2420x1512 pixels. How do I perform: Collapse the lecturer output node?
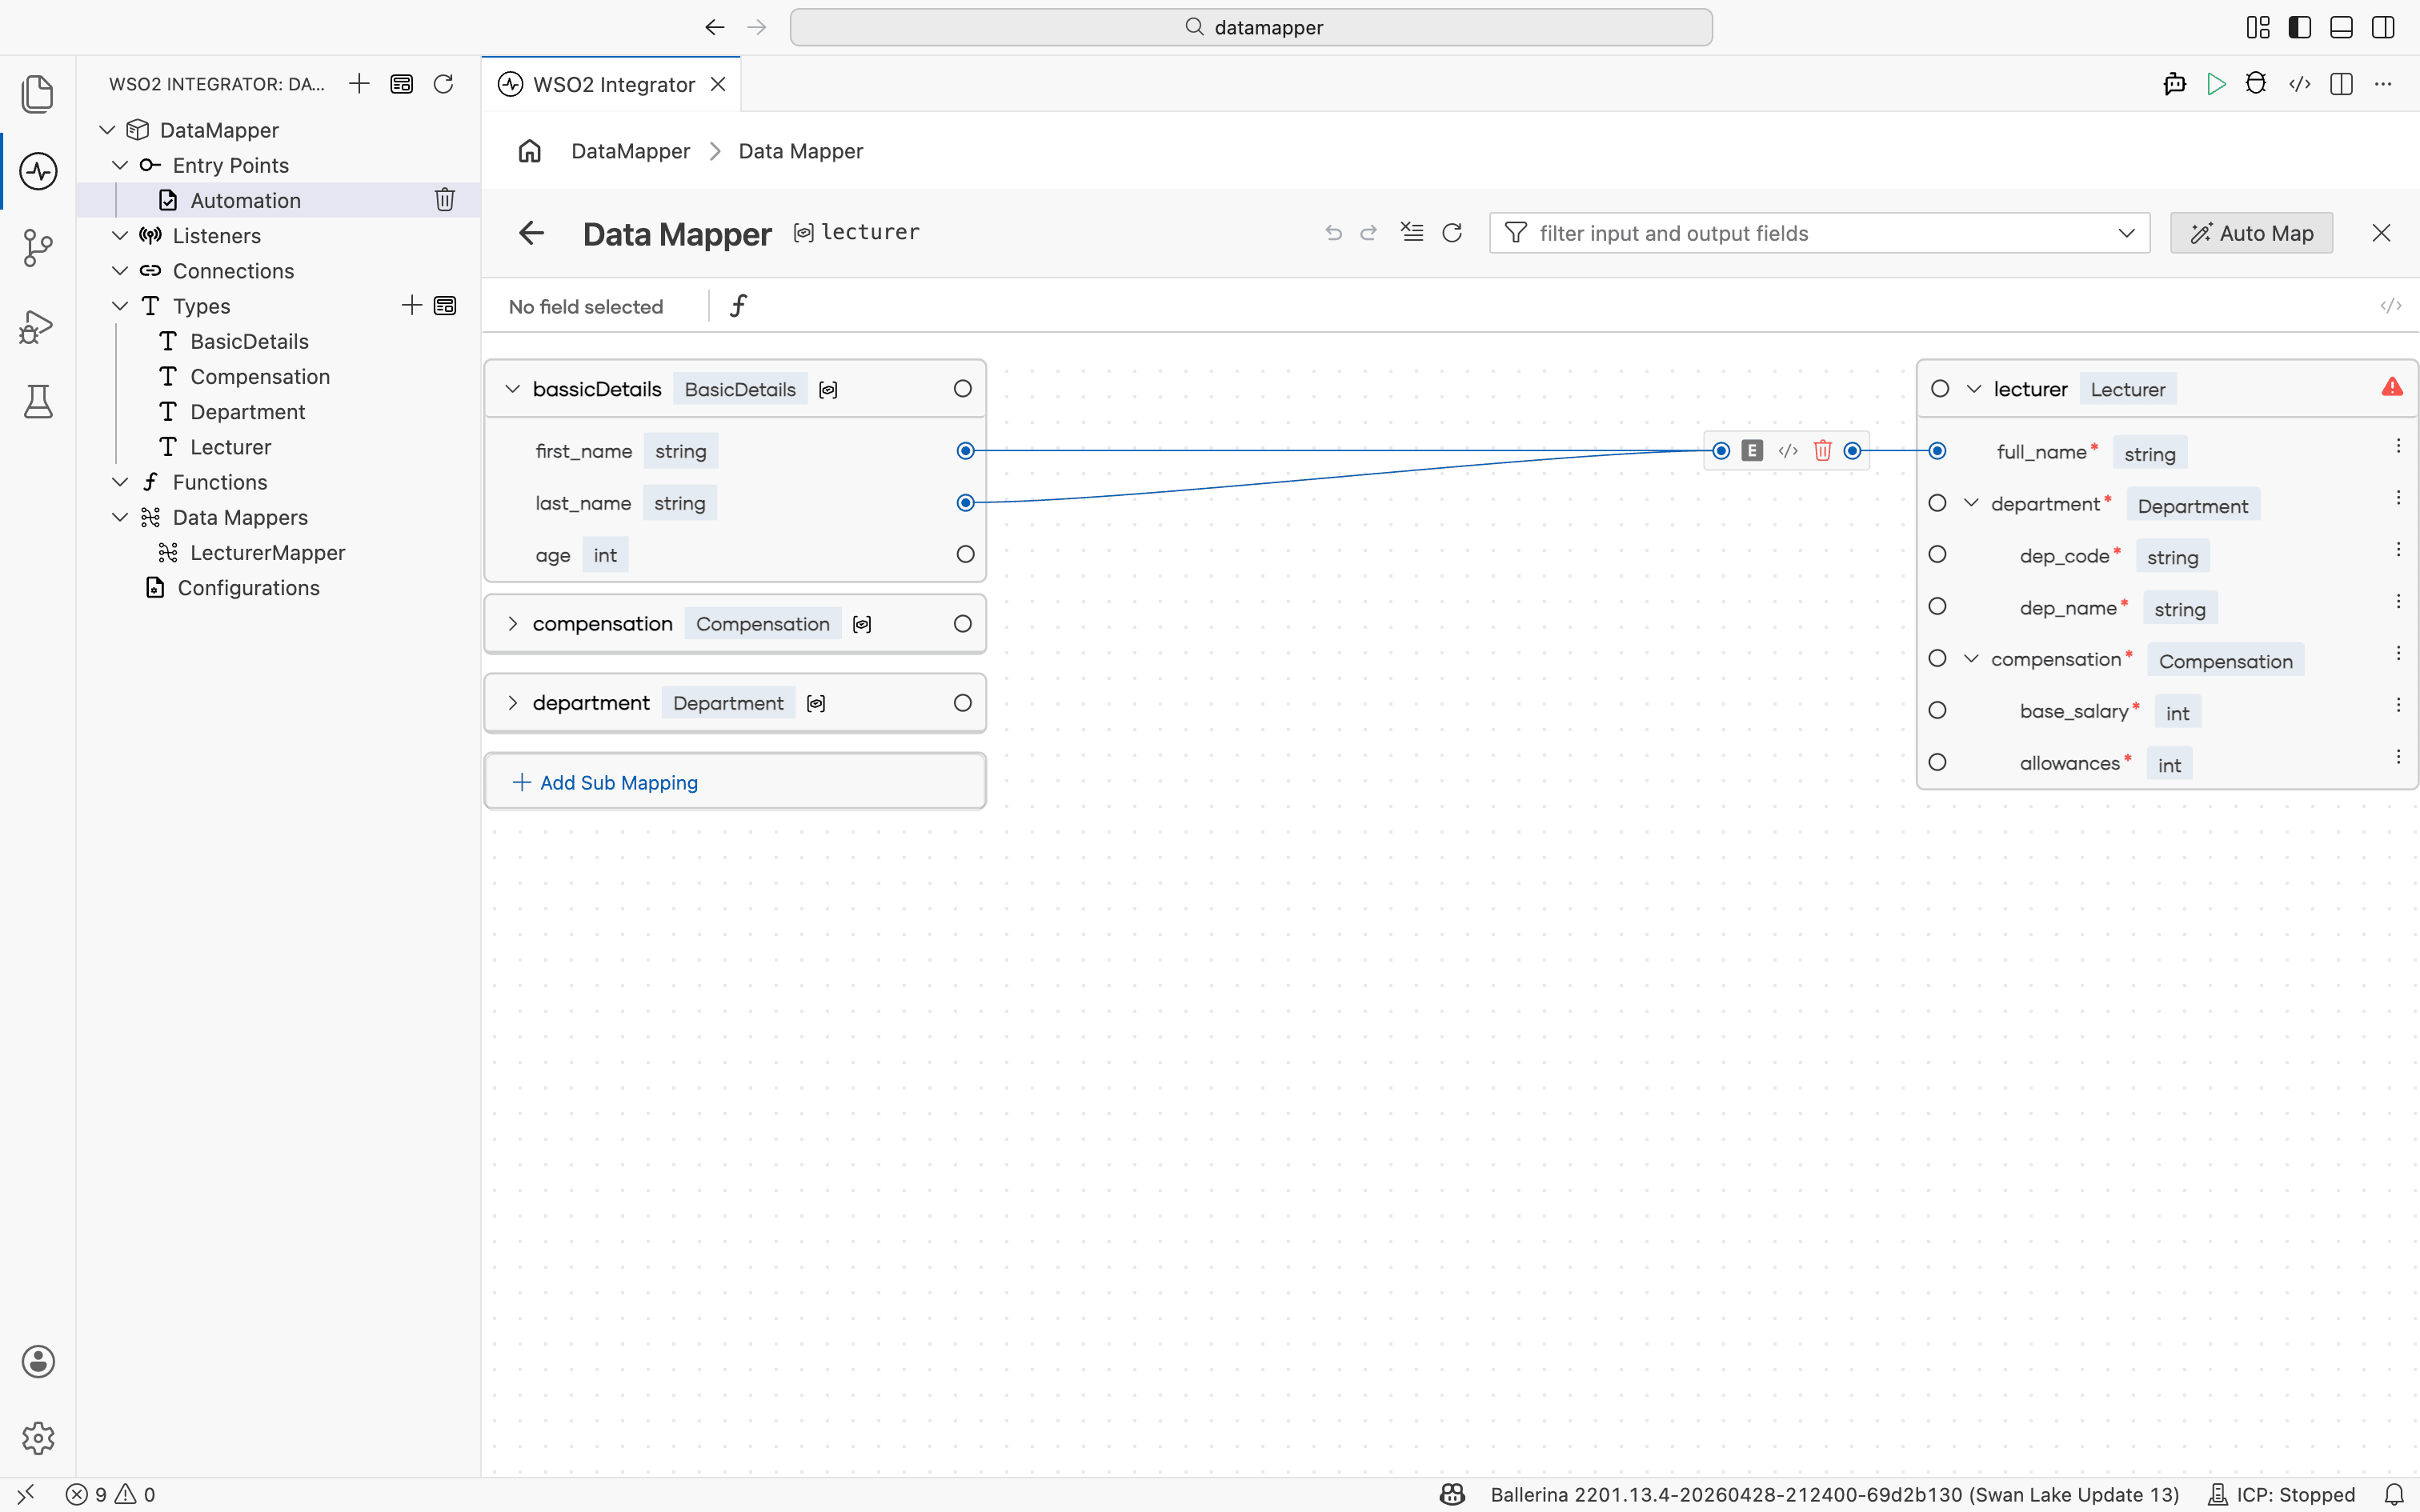coord(1974,389)
